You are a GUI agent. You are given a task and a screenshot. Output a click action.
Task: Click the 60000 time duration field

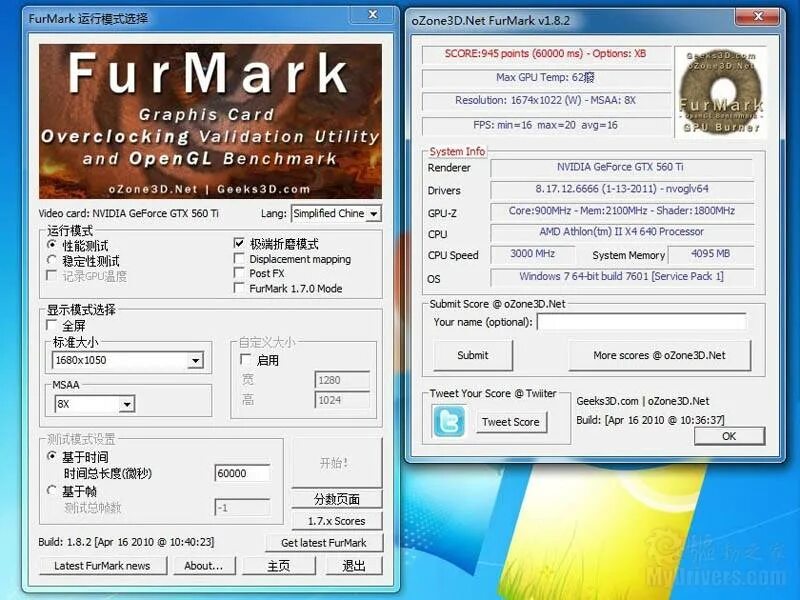pyautogui.click(x=242, y=473)
